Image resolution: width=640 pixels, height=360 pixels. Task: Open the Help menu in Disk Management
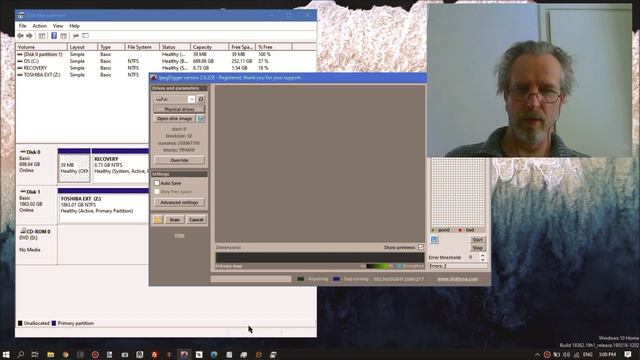(74, 26)
